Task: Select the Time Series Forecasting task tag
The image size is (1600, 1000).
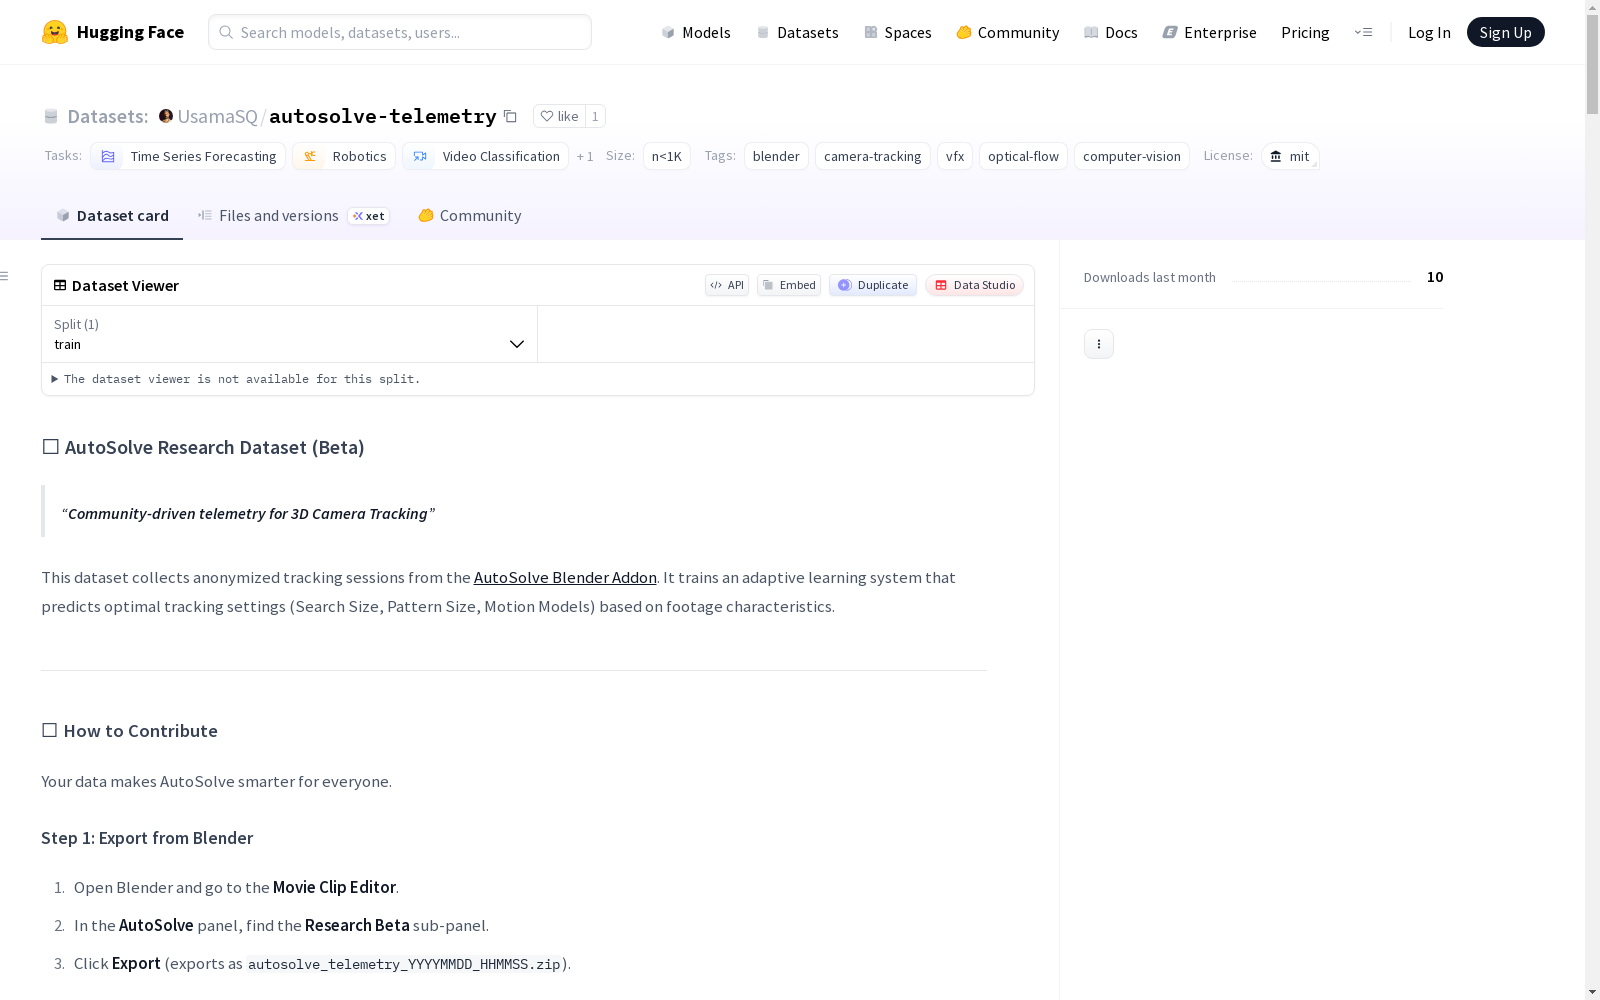Action: point(188,156)
